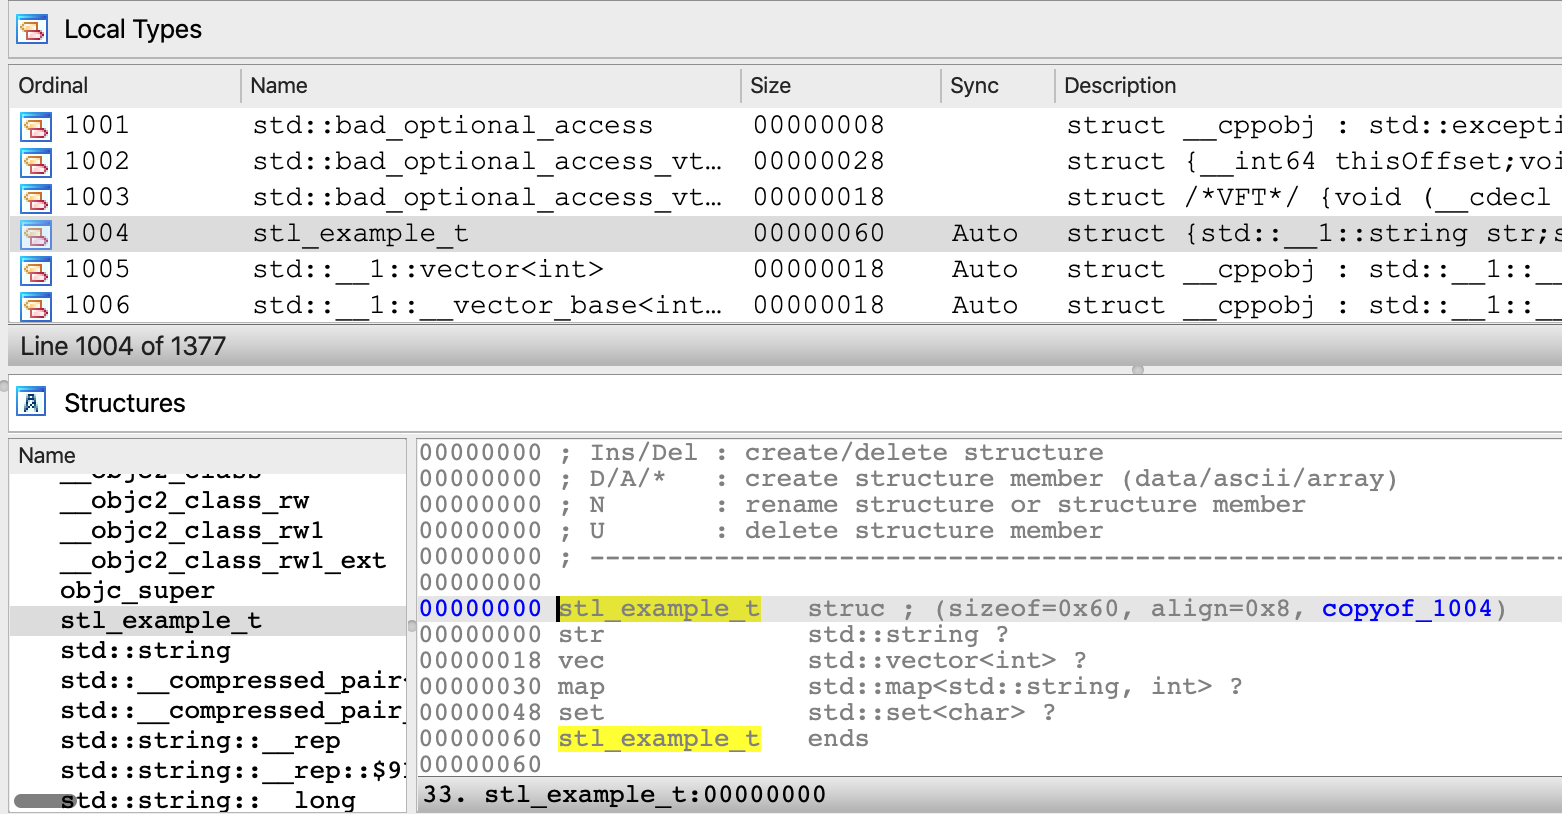The width and height of the screenshot is (1562, 814).
Task: Select the map member row in the struct view
Action: 700,686
